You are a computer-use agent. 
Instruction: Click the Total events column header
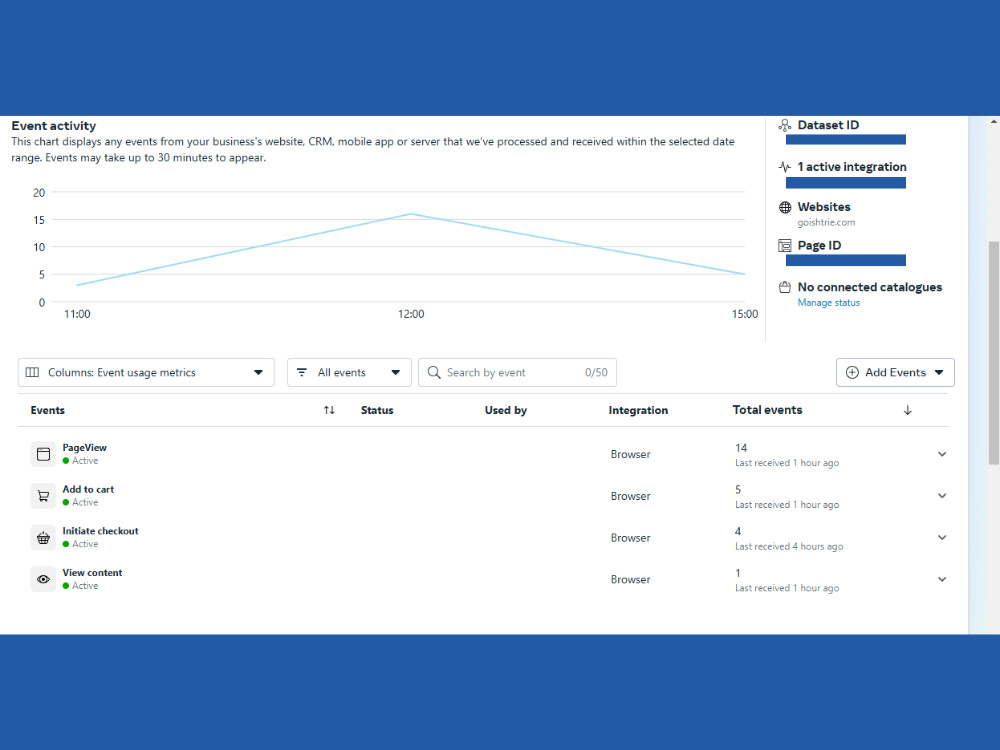click(767, 410)
